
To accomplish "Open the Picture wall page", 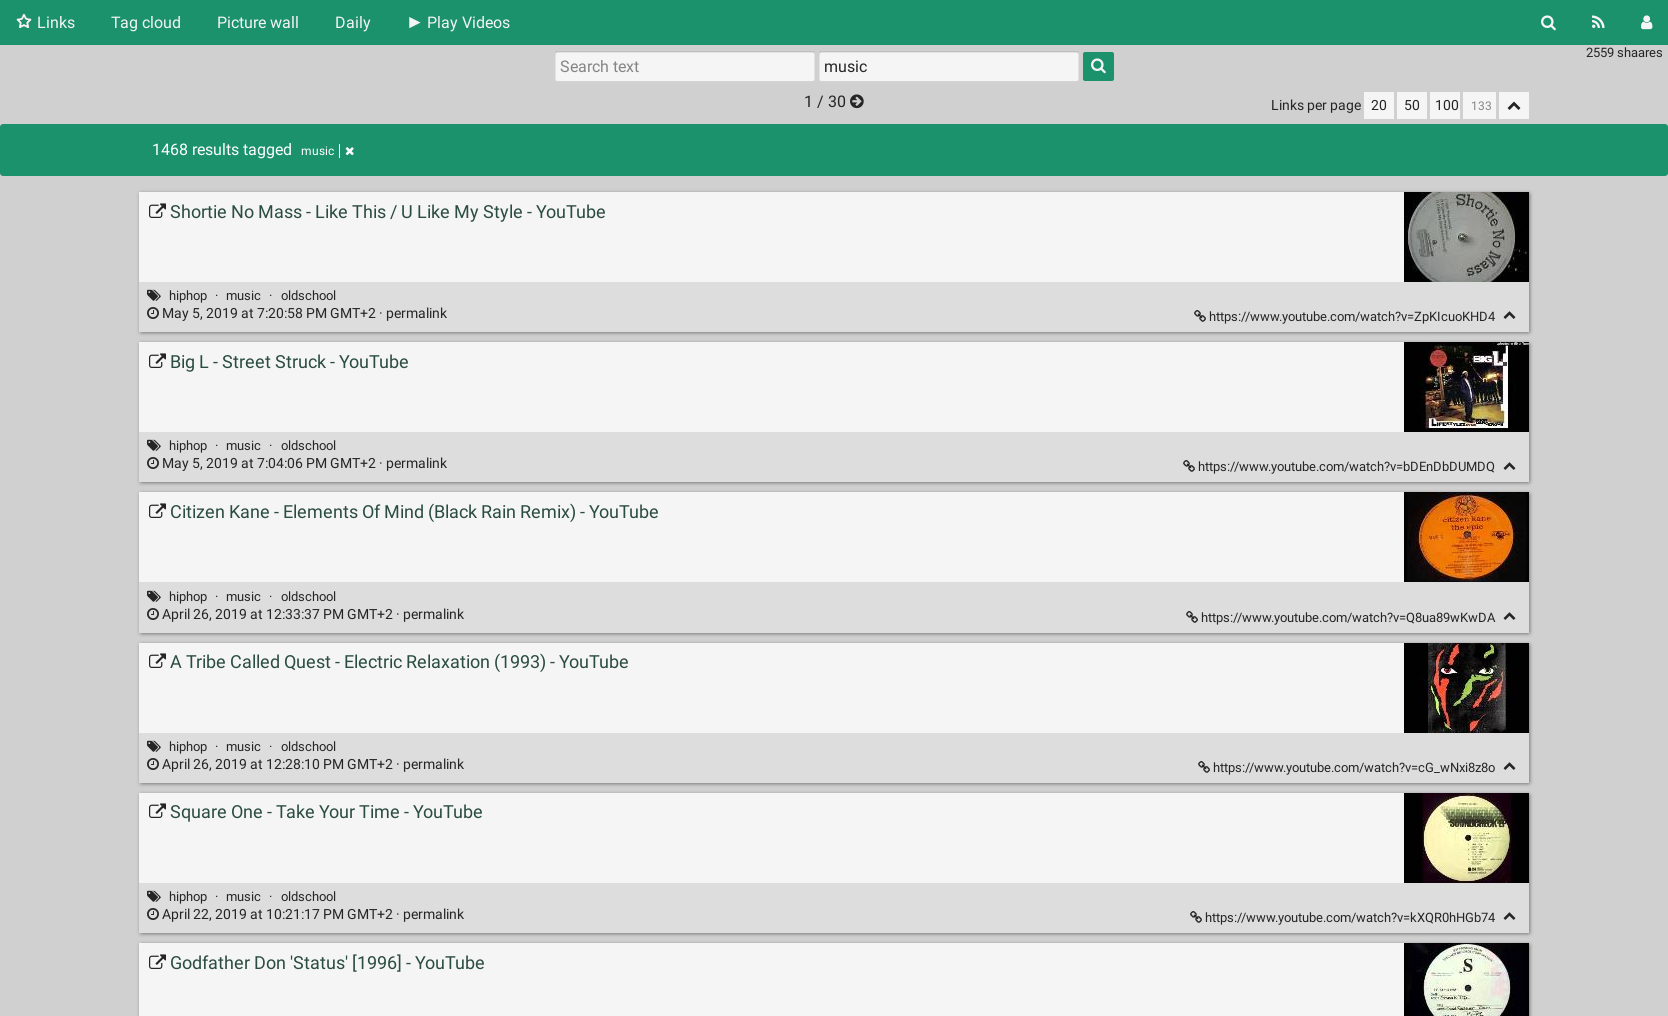I will 258,23.
